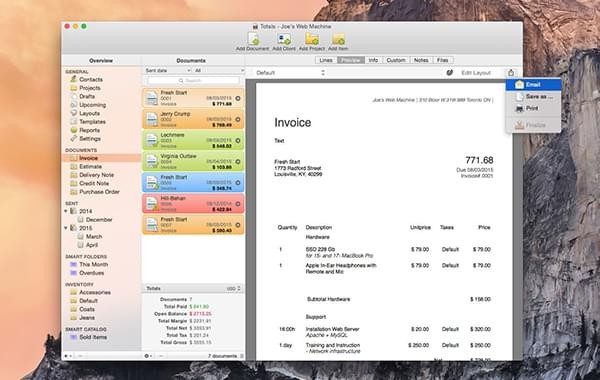This screenshot has width=600, height=380.
Task: Select Print in the share menu
Action: (x=533, y=109)
